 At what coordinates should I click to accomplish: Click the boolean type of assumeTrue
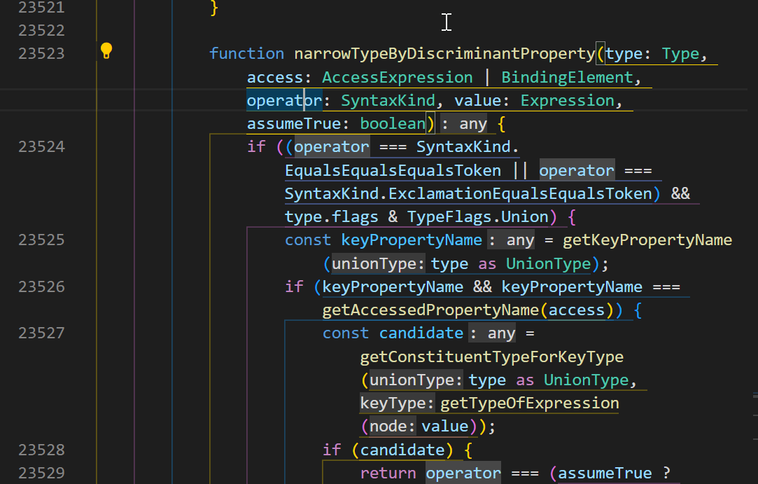pyautogui.click(x=393, y=124)
